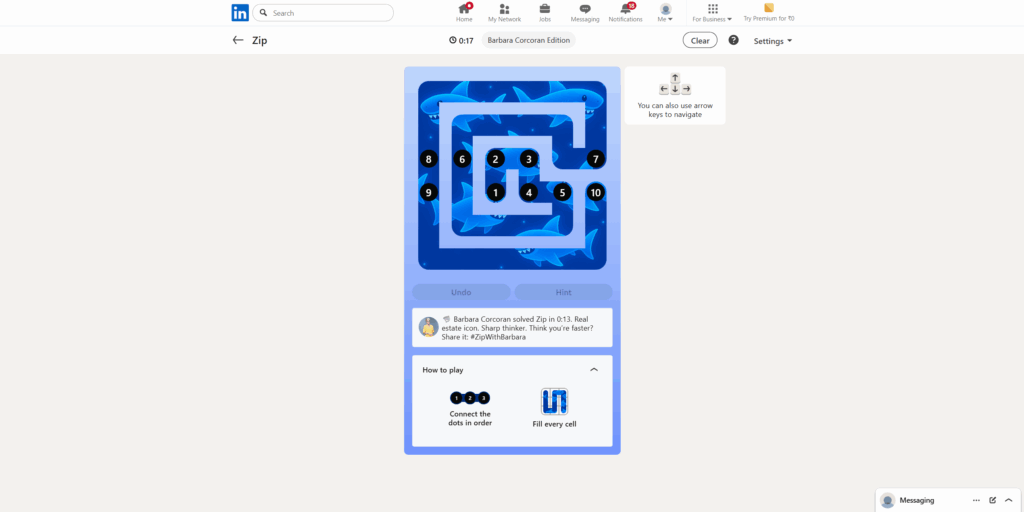Click dot number 8 on the grid
Viewport: 1024px width, 512px height.
[x=428, y=159]
